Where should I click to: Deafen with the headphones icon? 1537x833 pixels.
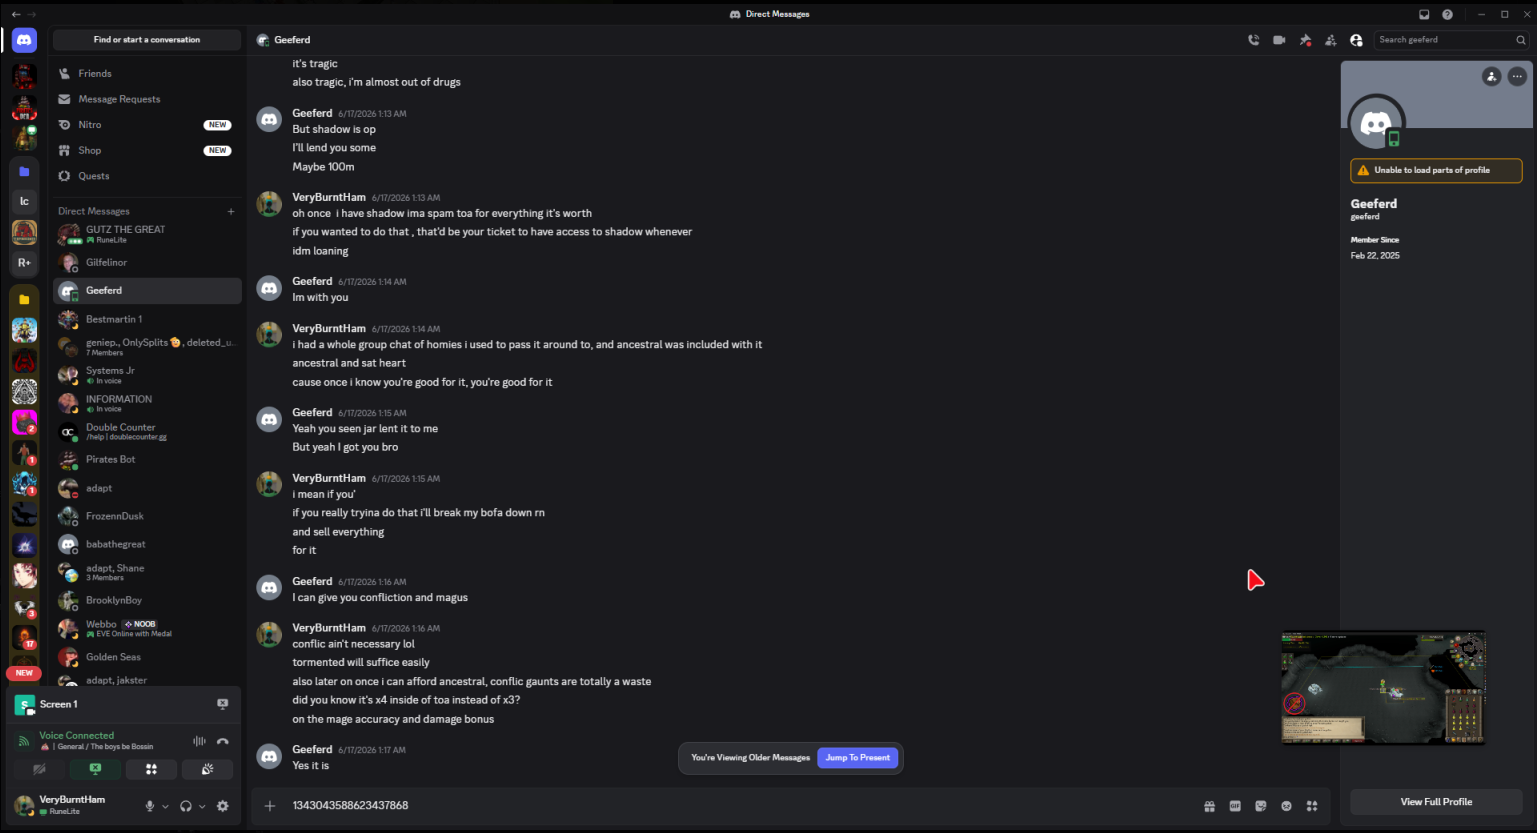[x=185, y=806]
